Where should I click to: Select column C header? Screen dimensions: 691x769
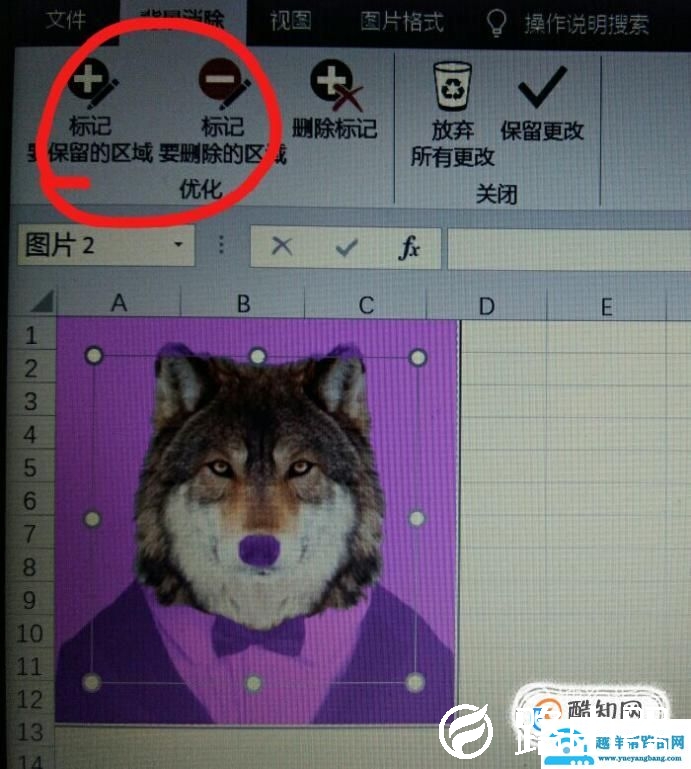coord(366,305)
